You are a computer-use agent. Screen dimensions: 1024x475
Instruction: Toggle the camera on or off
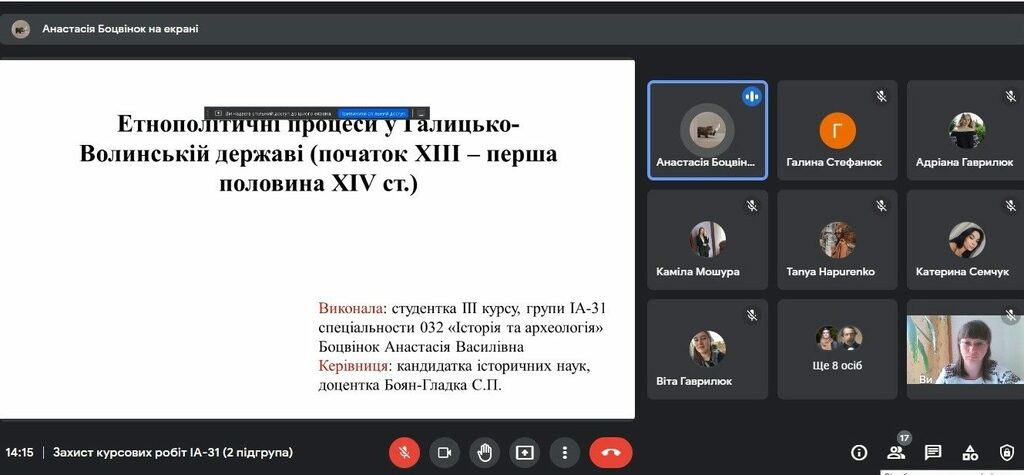coord(444,452)
